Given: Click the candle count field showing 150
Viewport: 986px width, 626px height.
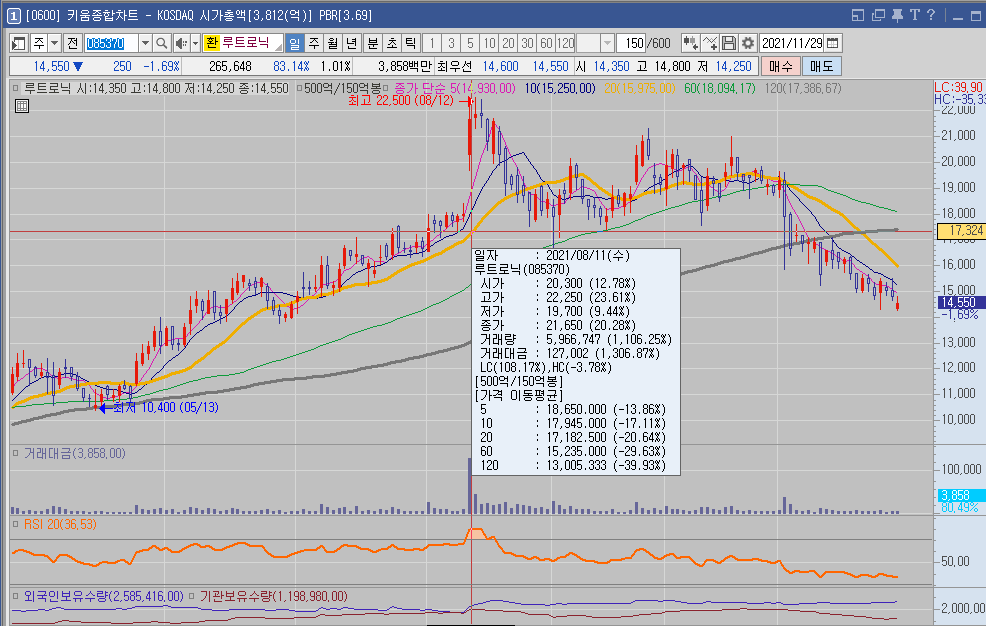Looking at the screenshot, I should [631, 43].
